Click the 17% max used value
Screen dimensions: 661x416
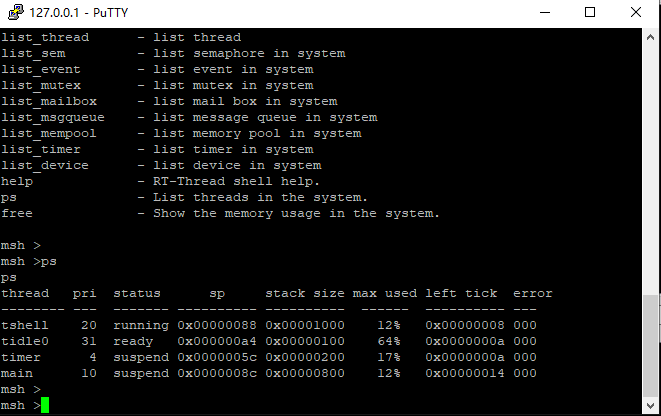389,357
